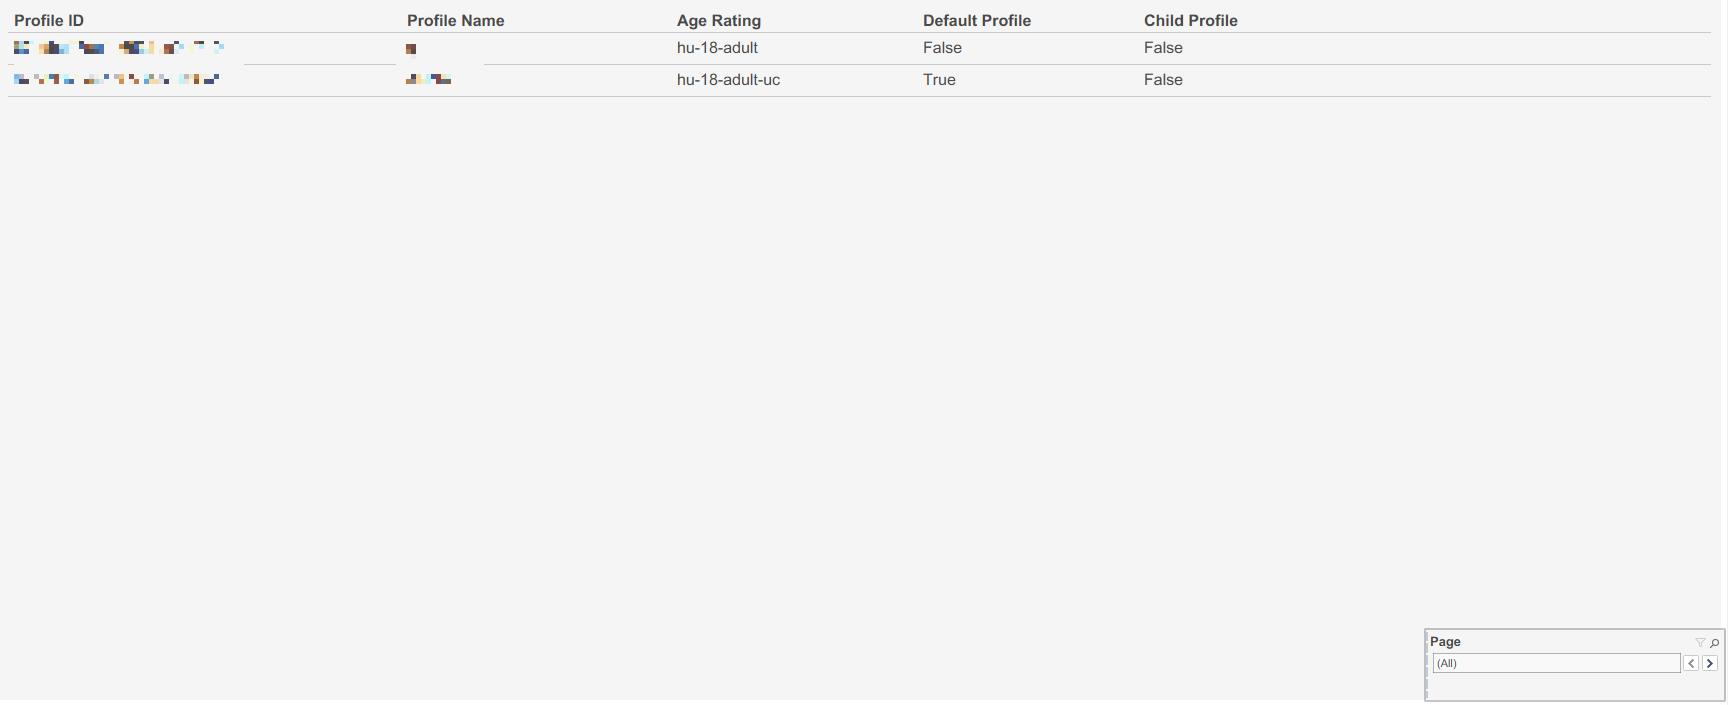Select the hu-18-adult-uc age rating cell
1728x705 pixels.
pyautogui.click(x=728, y=80)
